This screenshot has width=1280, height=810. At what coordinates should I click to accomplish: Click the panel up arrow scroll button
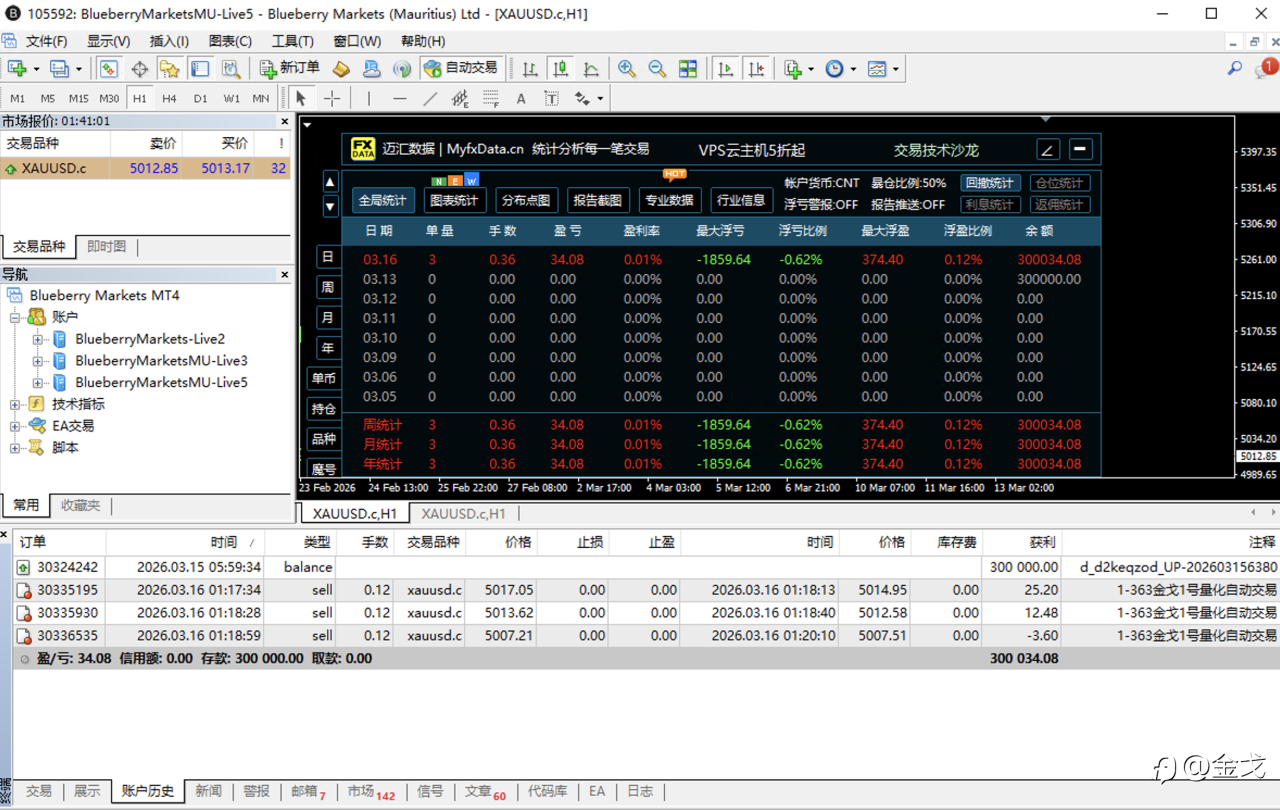coord(330,182)
